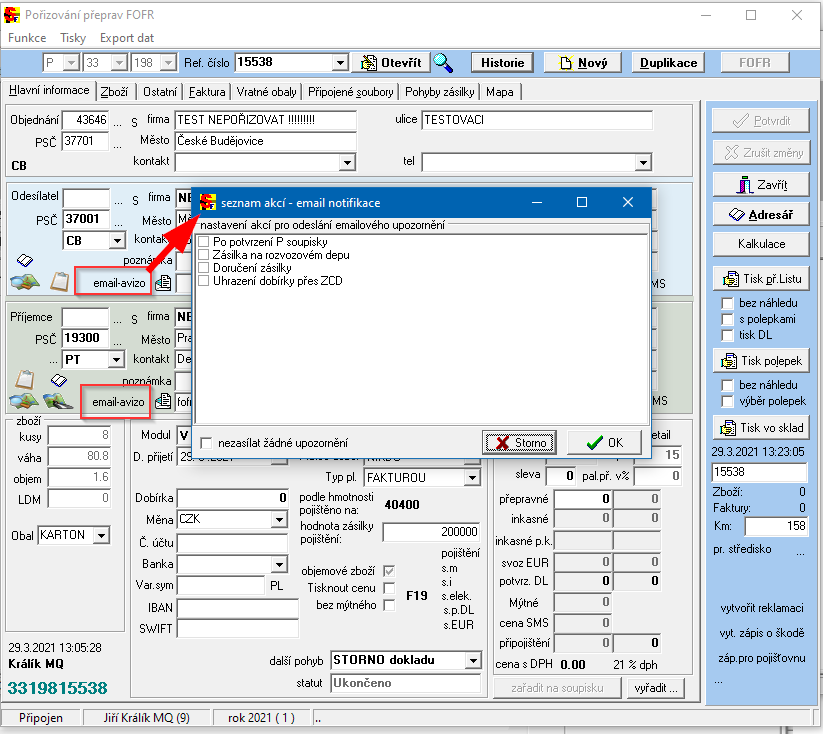The image size is (823, 734).
Task: Expand the Ref. číslo dropdown
Action: tap(342, 63)
